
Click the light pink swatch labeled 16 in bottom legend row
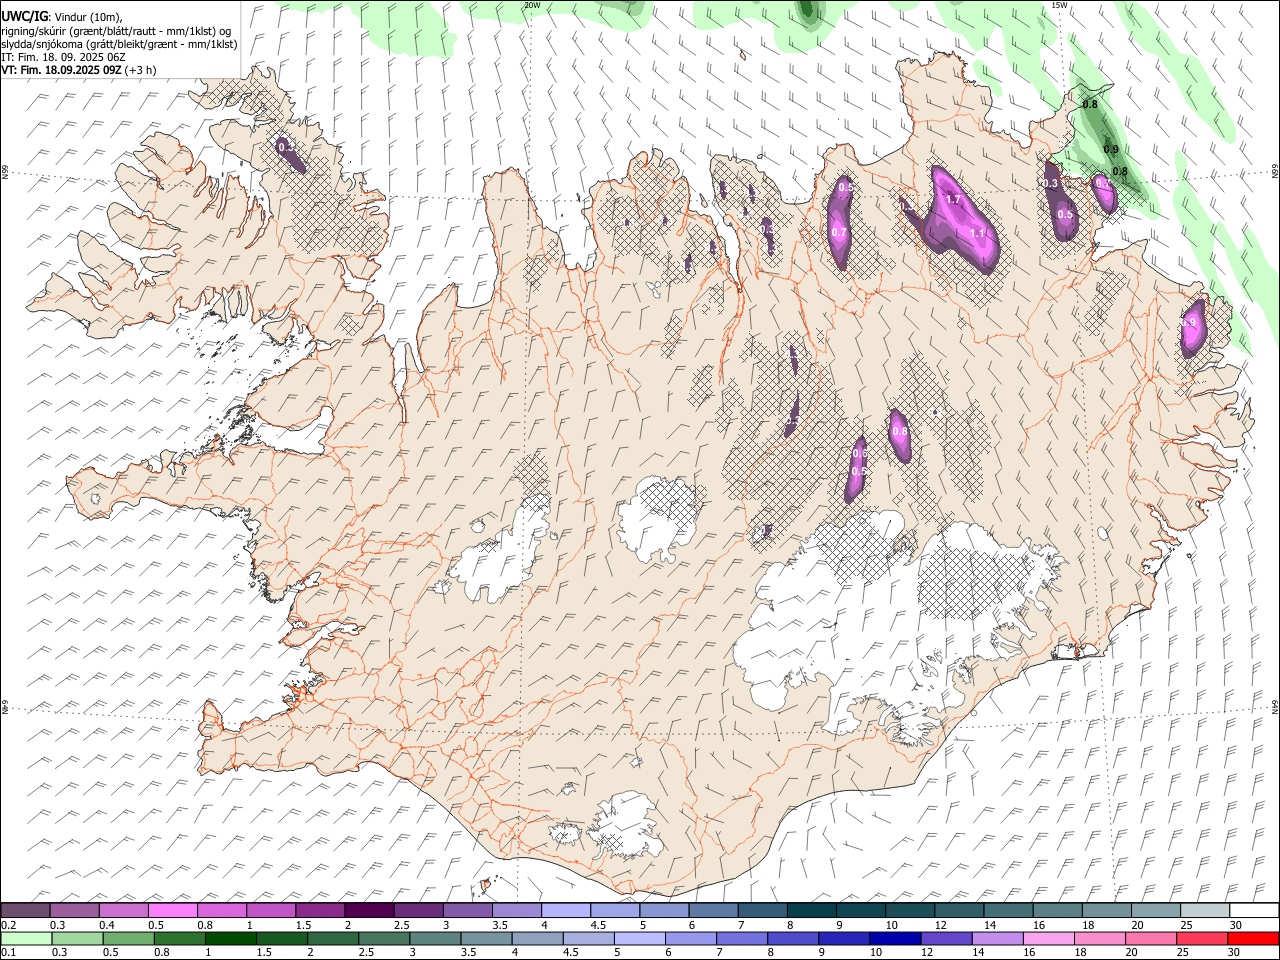(x=1048, y=939)
